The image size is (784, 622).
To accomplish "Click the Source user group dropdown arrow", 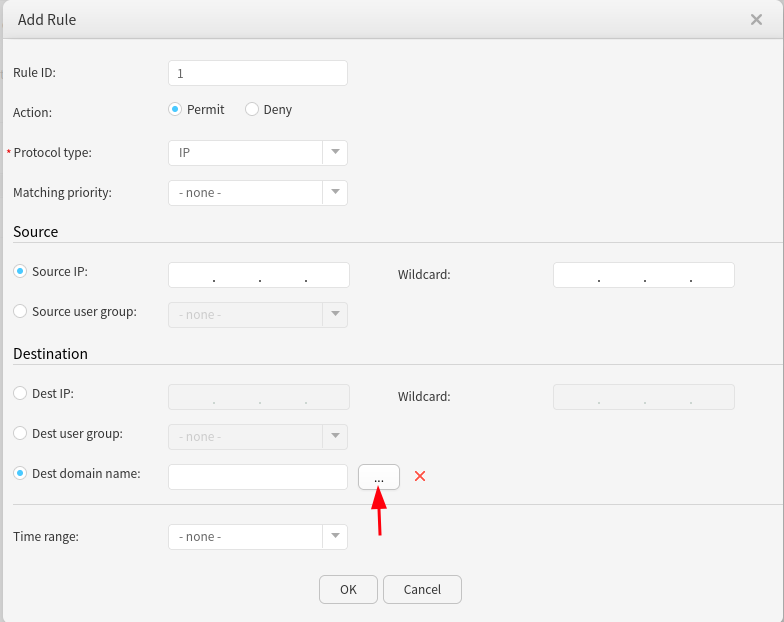I will pos(334,315).
